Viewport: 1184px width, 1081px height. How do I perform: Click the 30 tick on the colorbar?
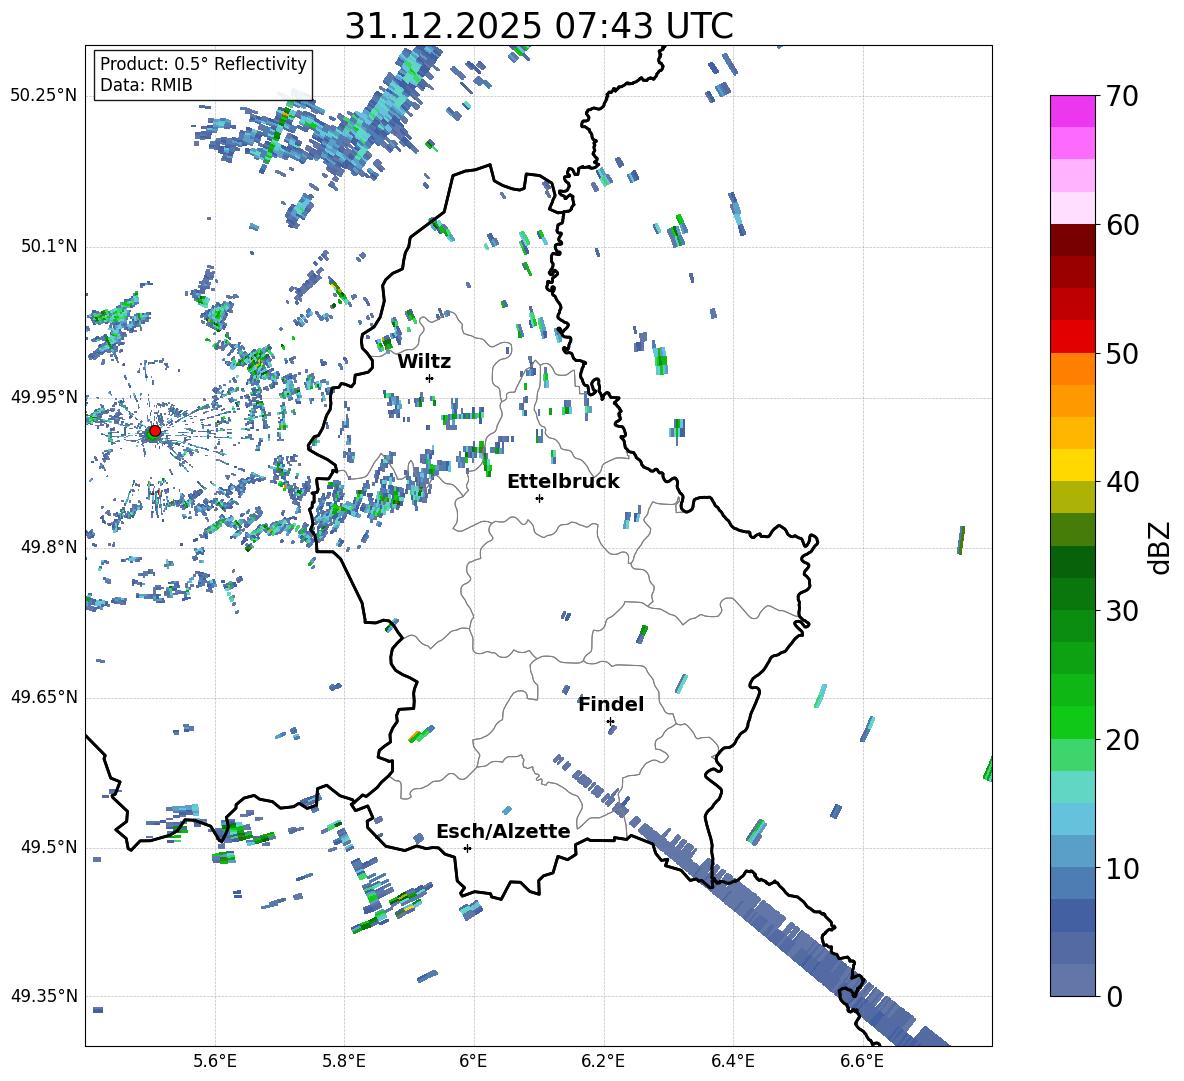tap(1122, 611)
